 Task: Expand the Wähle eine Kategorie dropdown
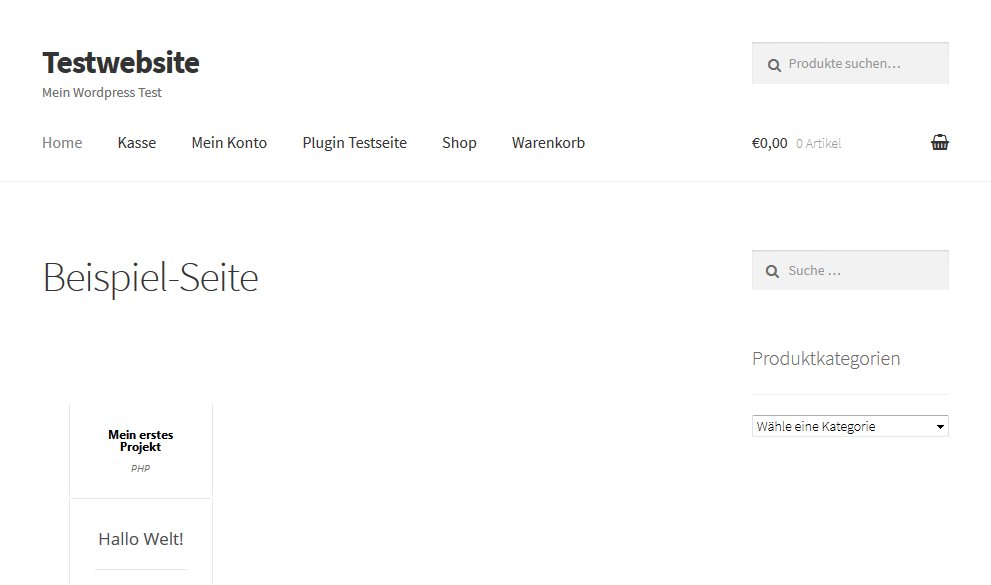click(849, 426)
